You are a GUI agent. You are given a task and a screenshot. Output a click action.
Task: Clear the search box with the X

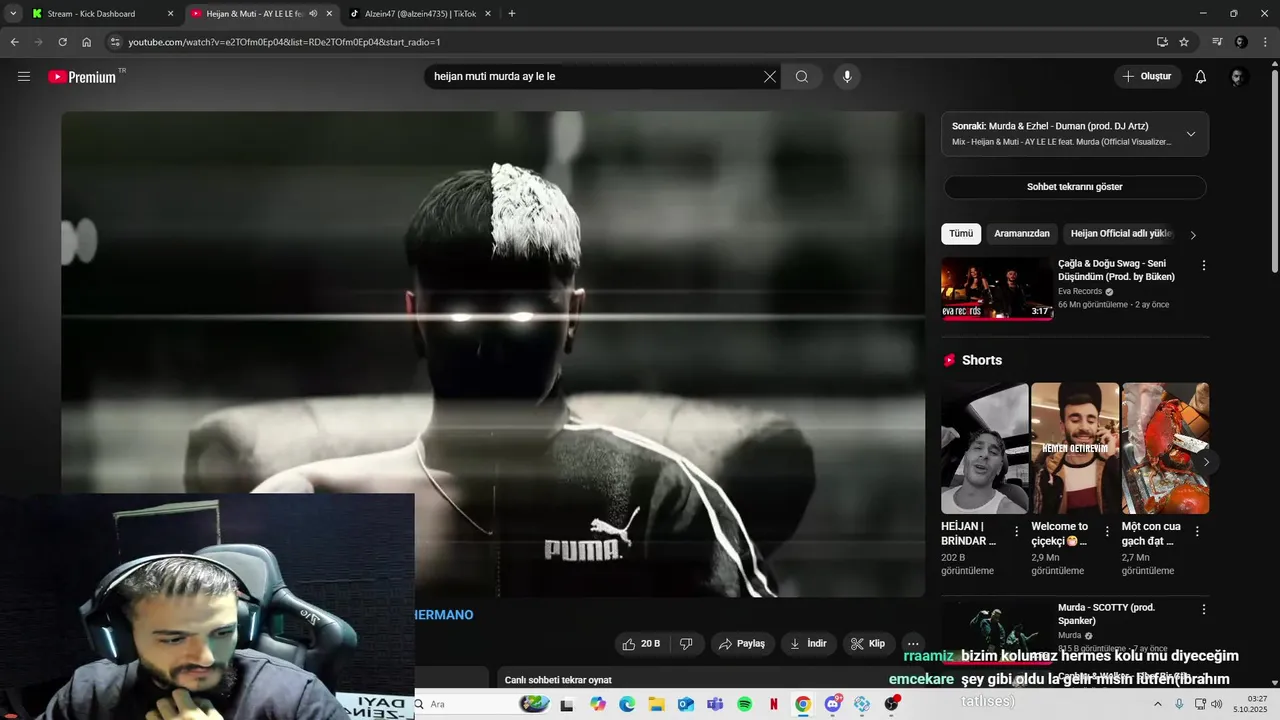pos(770,77)
